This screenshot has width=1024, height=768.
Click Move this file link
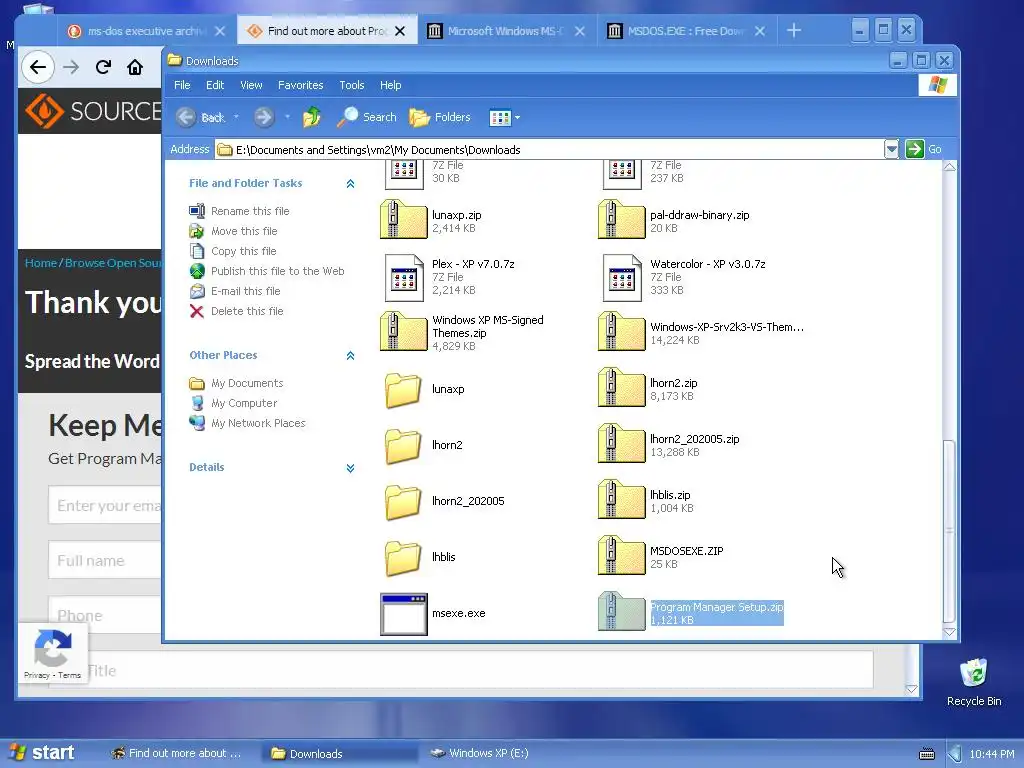(x=244, y=231)
